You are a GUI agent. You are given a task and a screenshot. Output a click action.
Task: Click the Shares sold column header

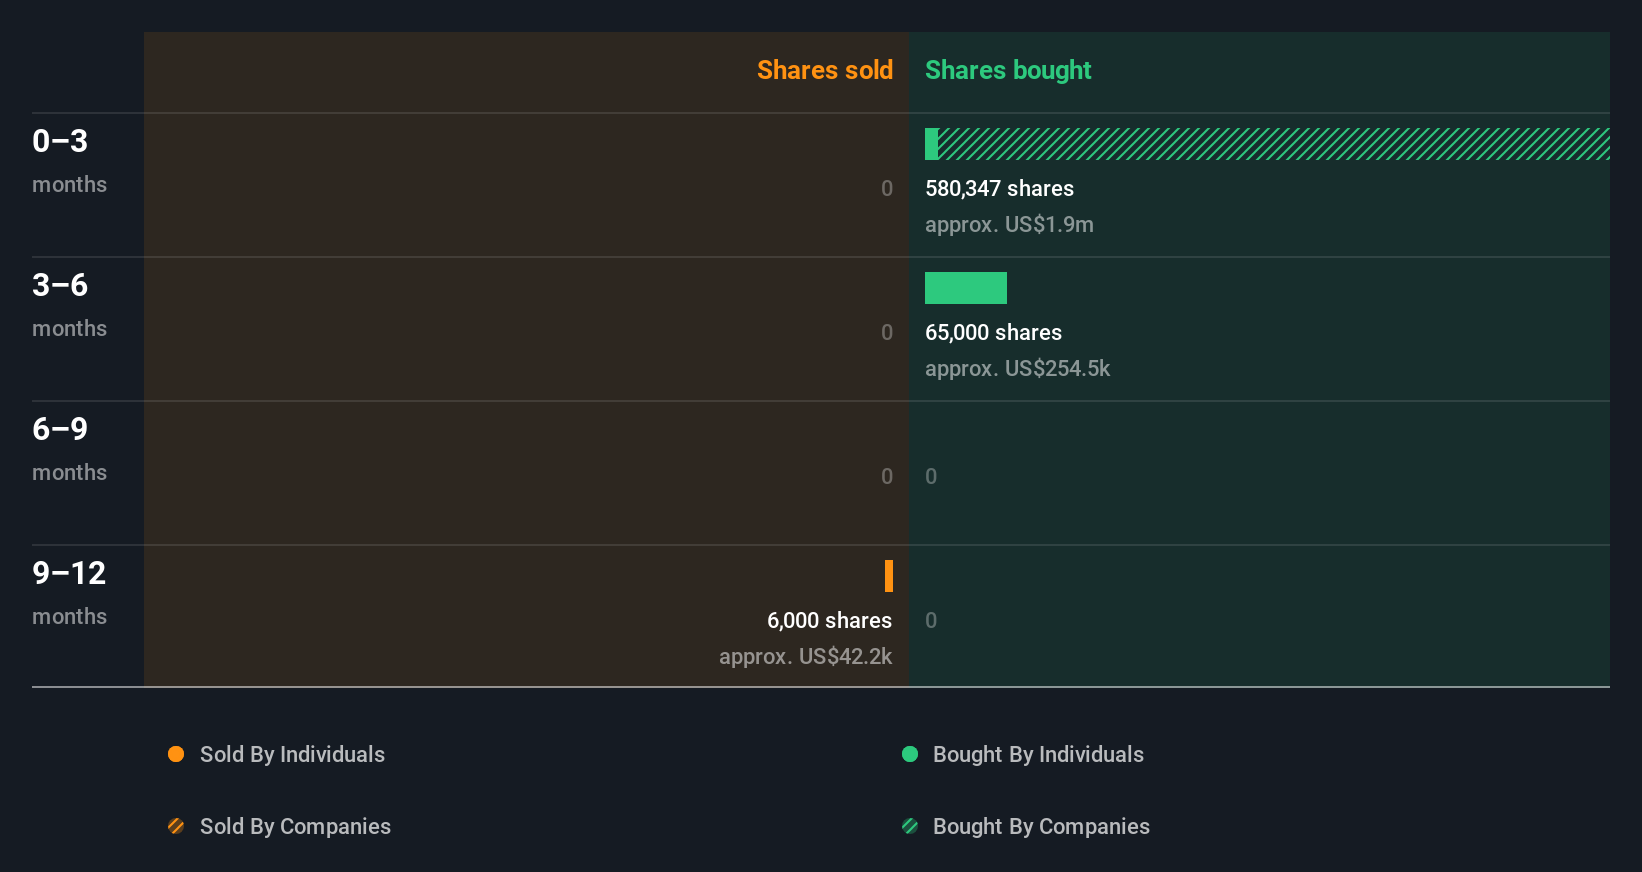(x=825, y=70)
